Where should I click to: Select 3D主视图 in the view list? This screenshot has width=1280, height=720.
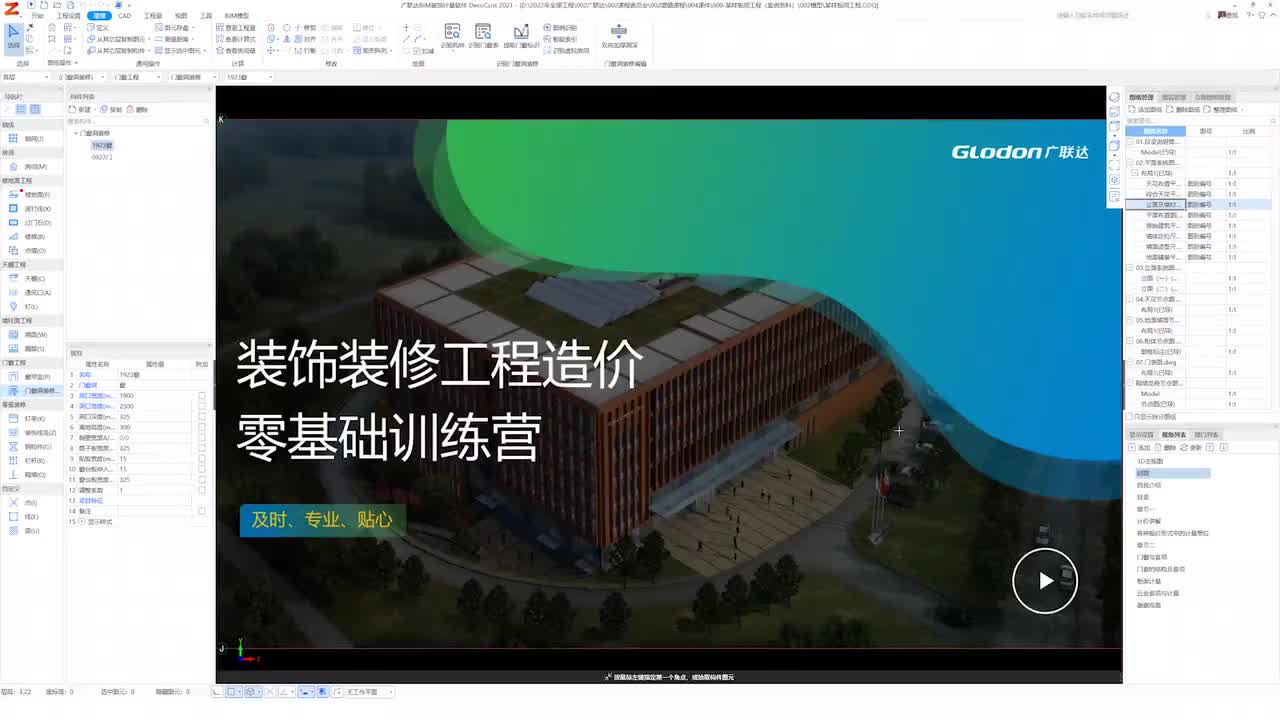coord(1150,461)
